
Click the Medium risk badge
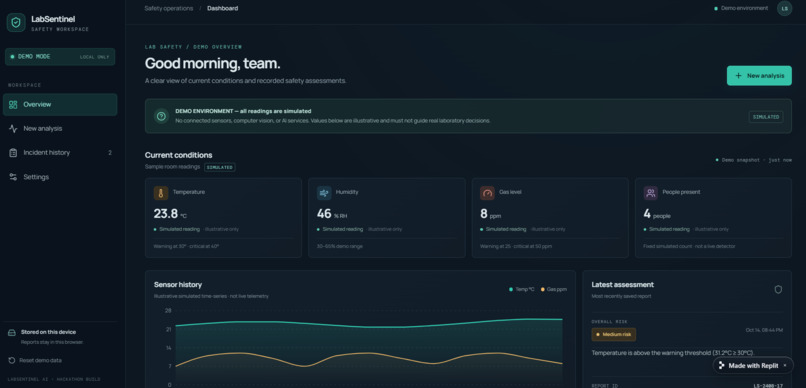point(613,335)
